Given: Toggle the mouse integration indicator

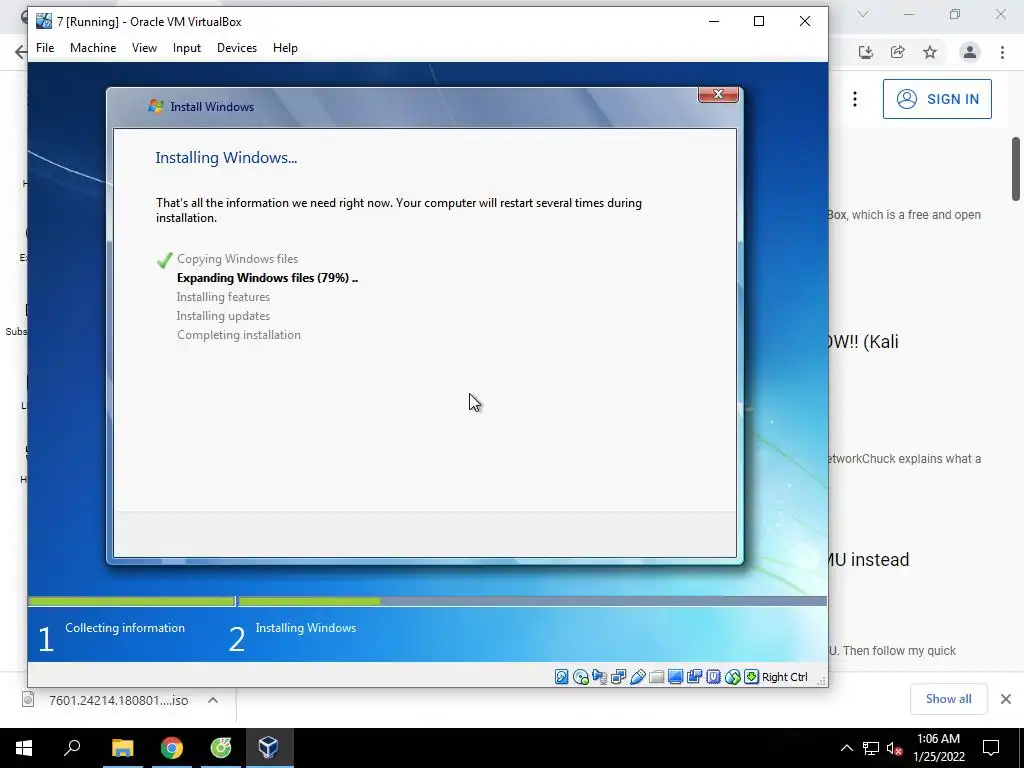Looking at the screenshot, I should coord(733,677).
